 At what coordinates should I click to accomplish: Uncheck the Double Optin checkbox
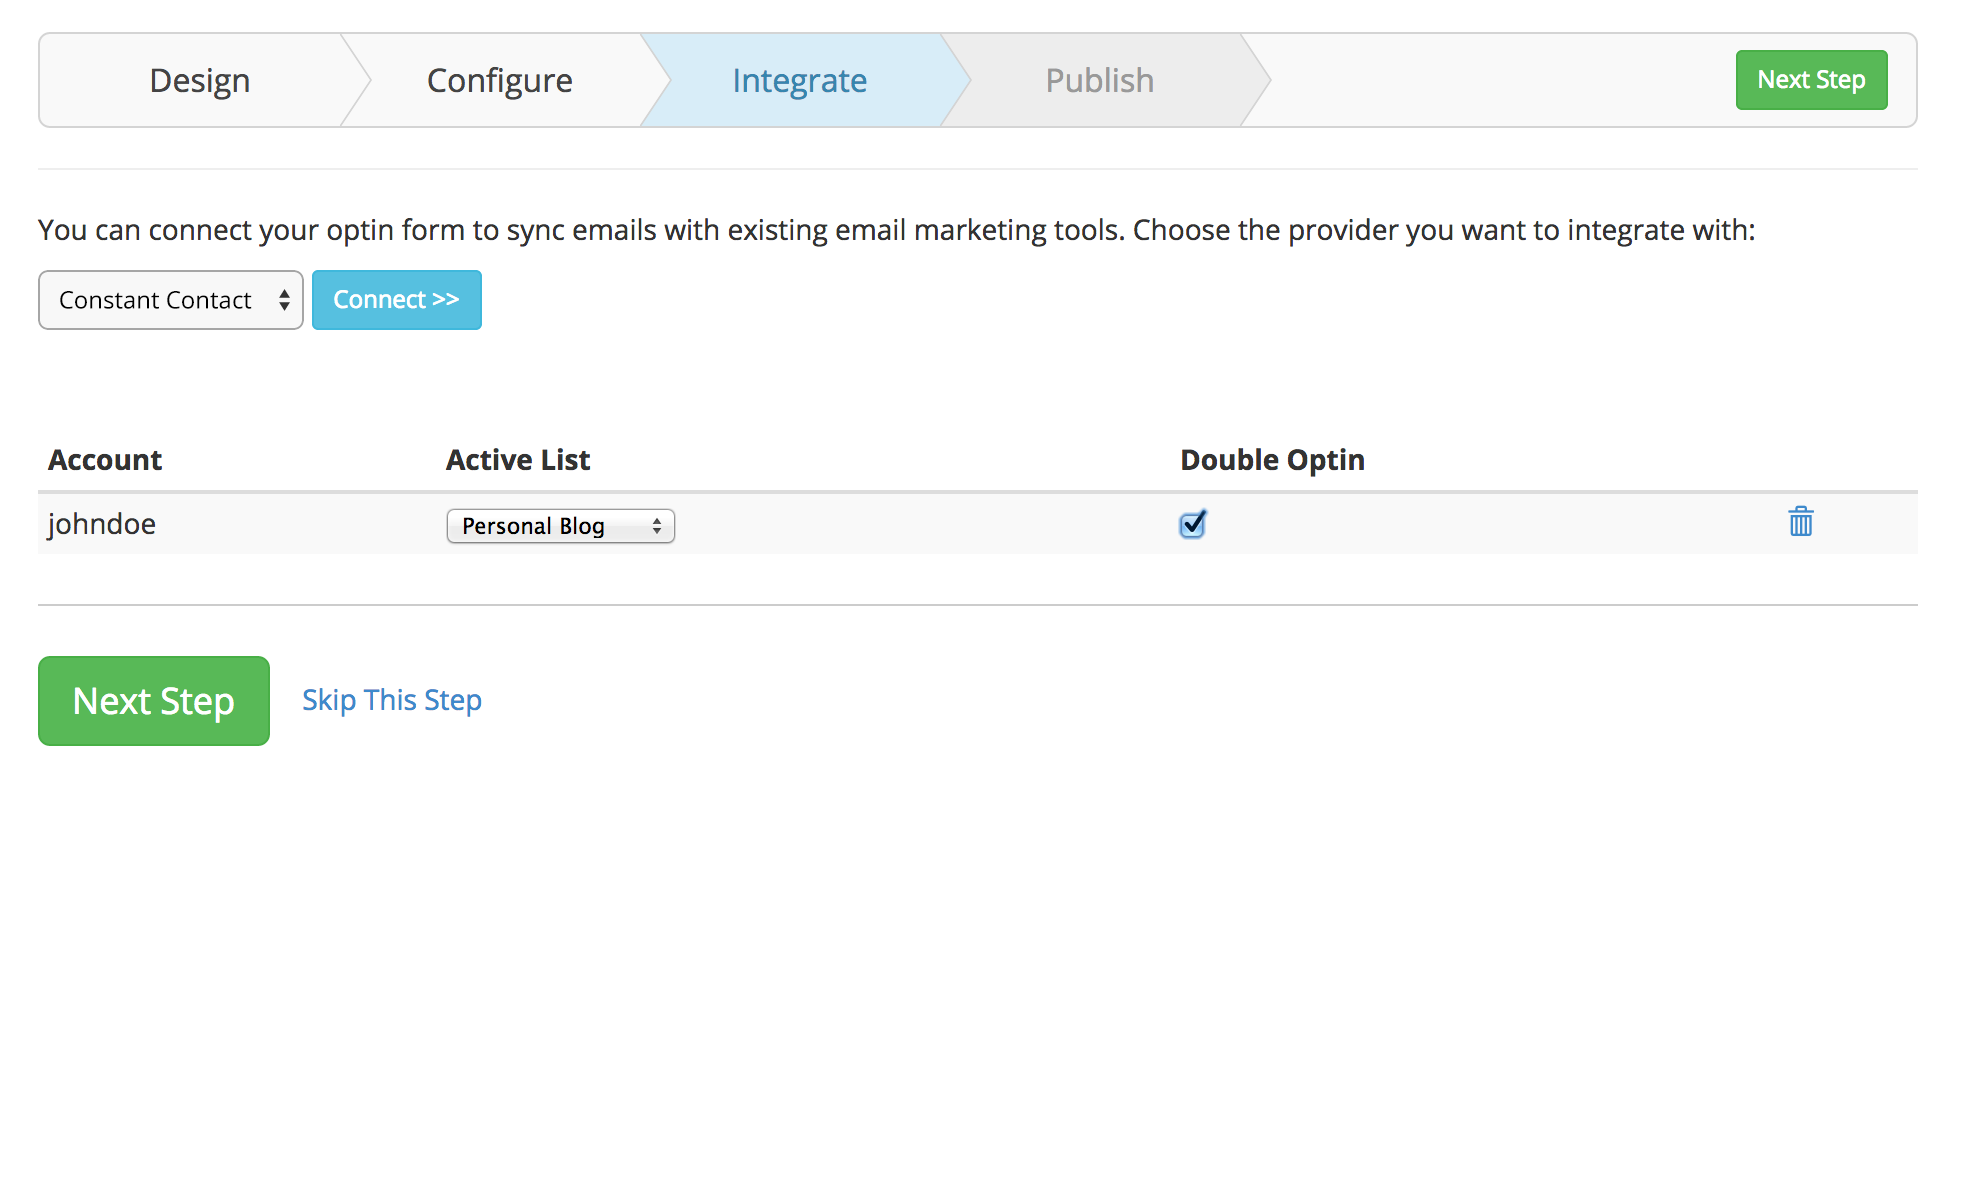tap(1192, 524)
